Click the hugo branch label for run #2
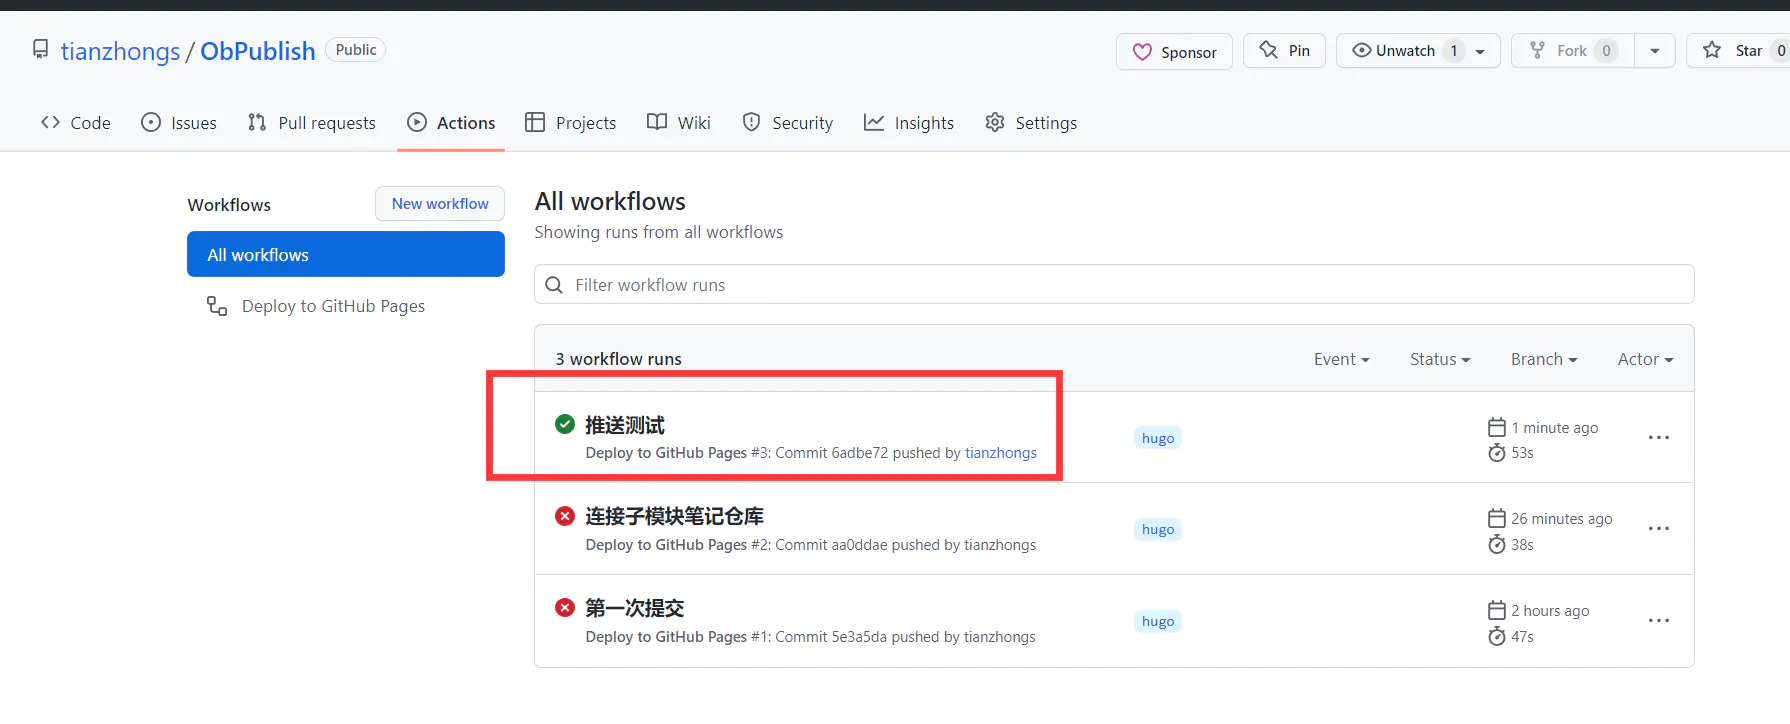This screenshot has width=1790, height=724. pos(1158,529)
